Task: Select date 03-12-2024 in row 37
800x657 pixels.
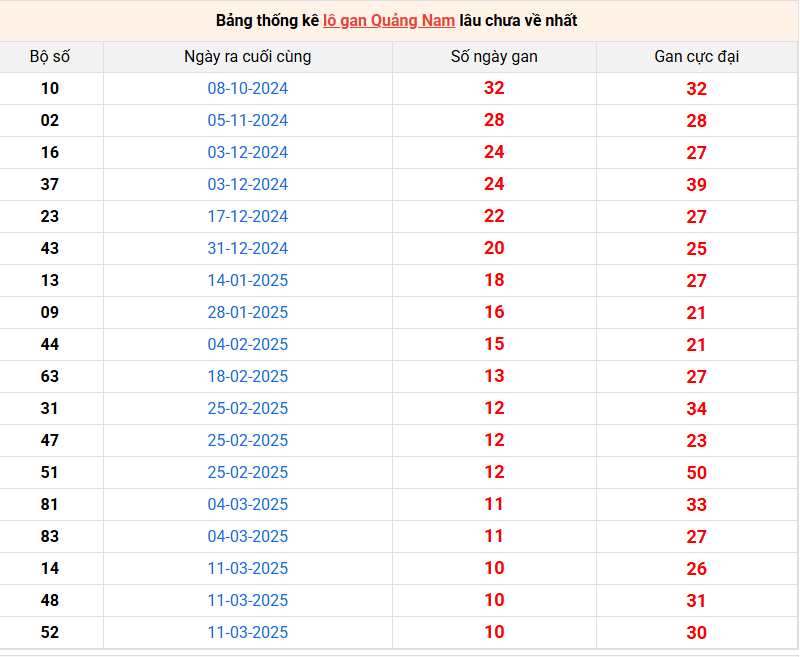Action: pos(248,185)
